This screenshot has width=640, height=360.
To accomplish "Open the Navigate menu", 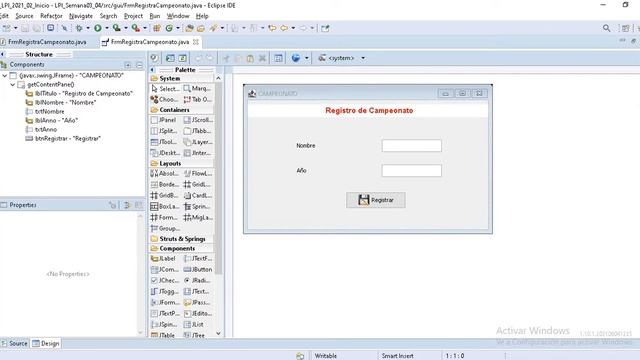I will (81, 16).
